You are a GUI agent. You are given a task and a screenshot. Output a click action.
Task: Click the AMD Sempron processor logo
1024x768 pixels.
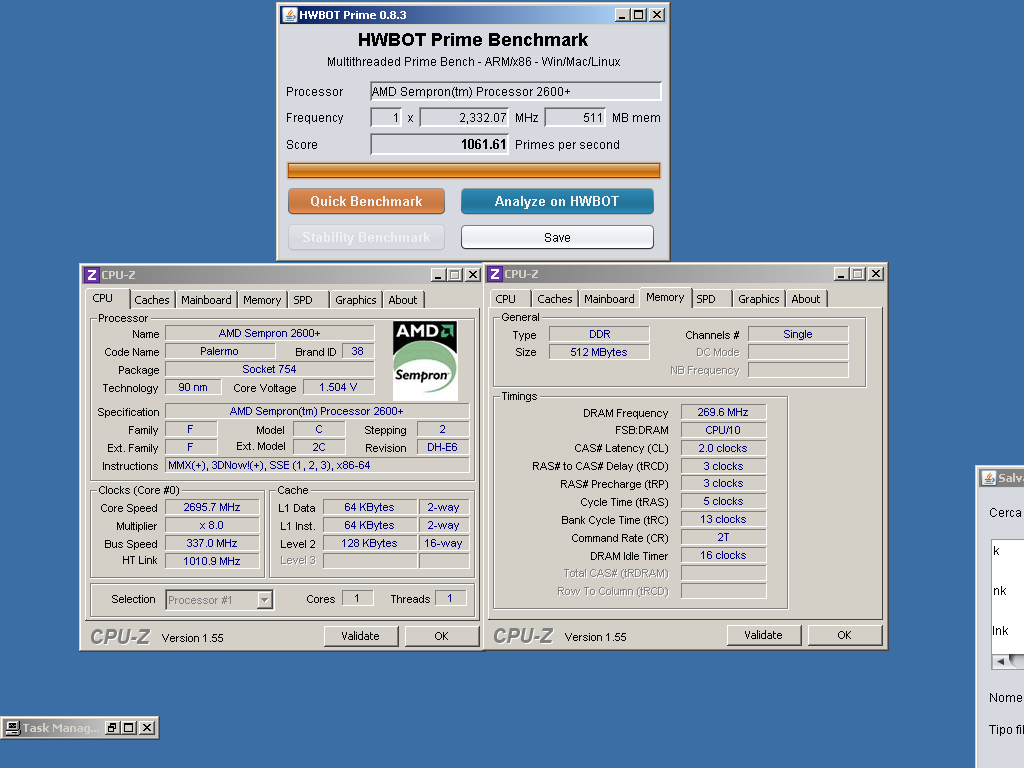[x=425, y=360]
